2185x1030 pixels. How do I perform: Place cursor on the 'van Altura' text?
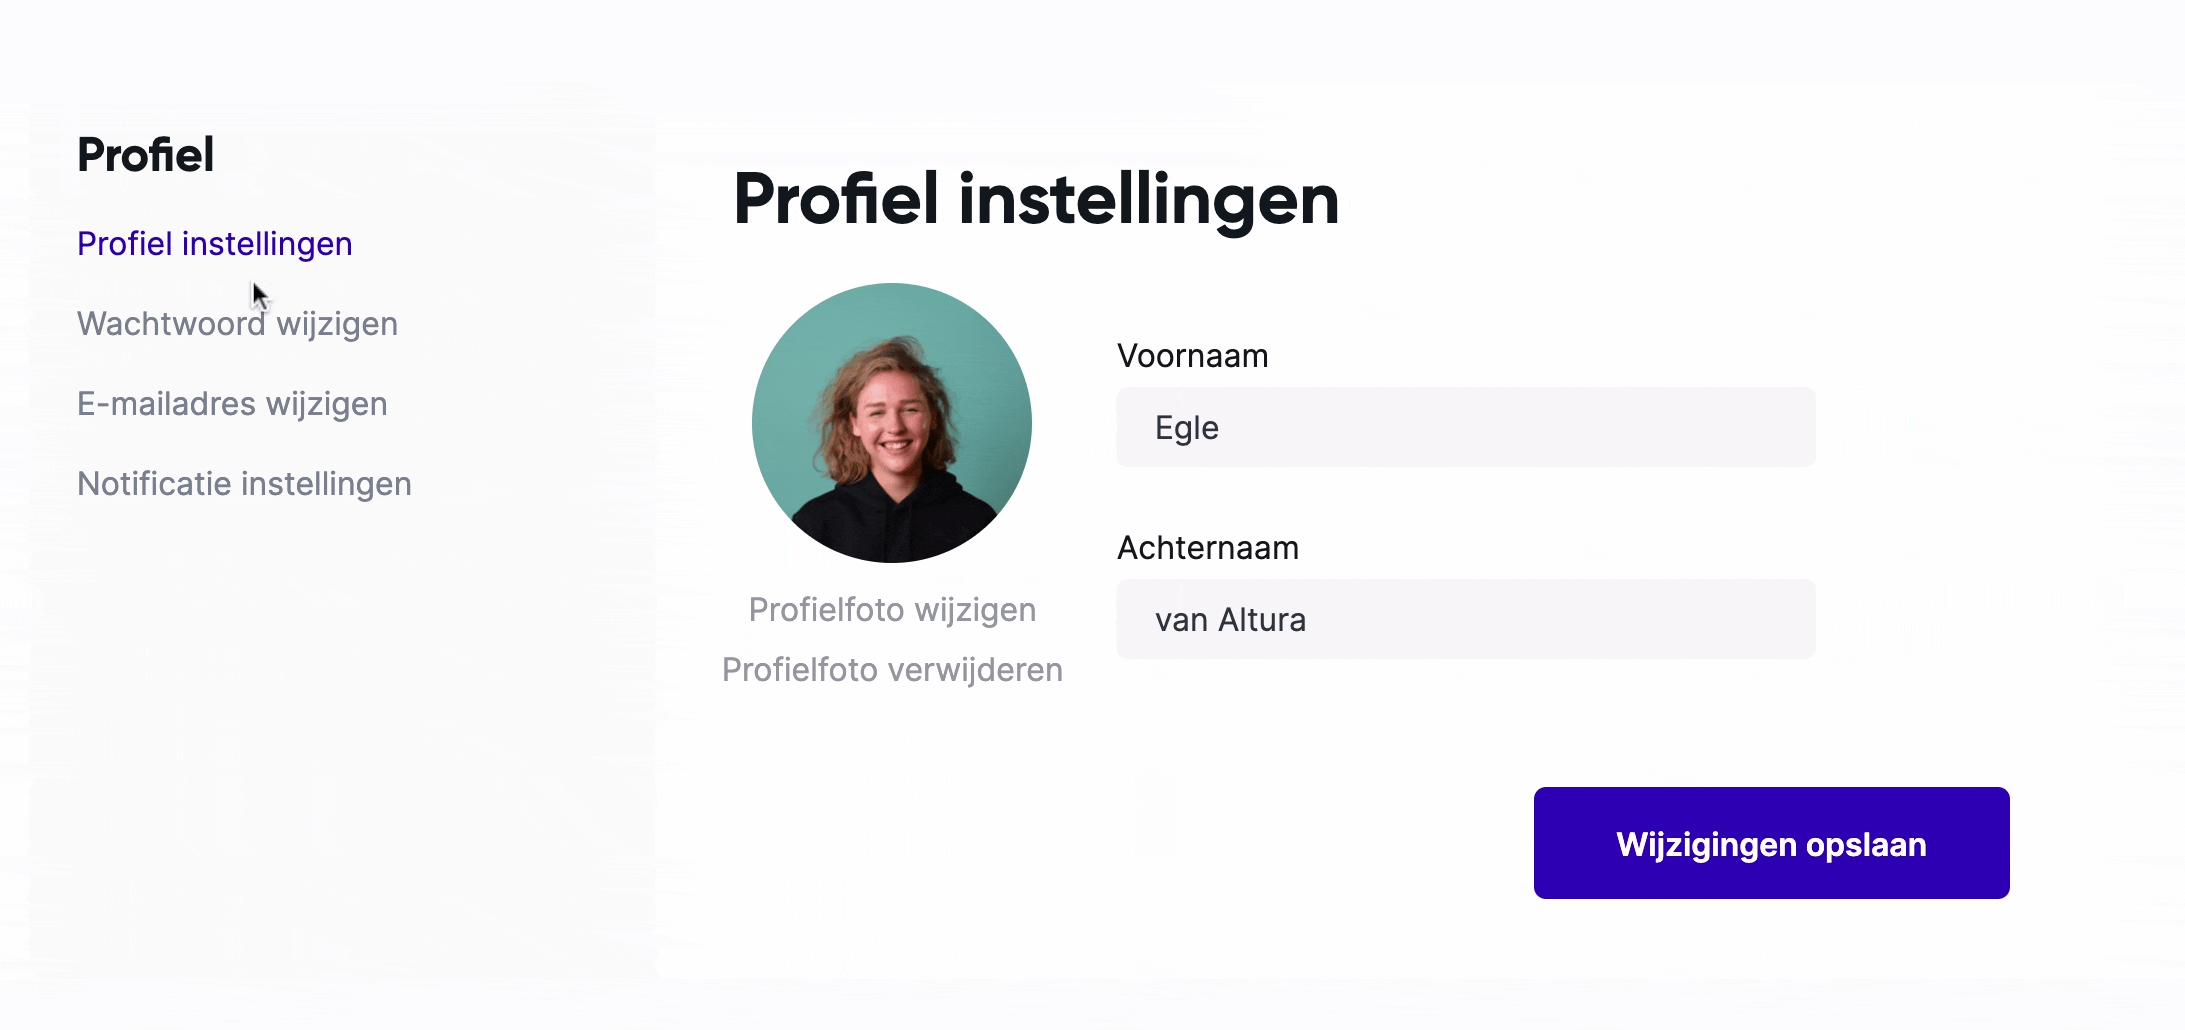(1230, 620)
